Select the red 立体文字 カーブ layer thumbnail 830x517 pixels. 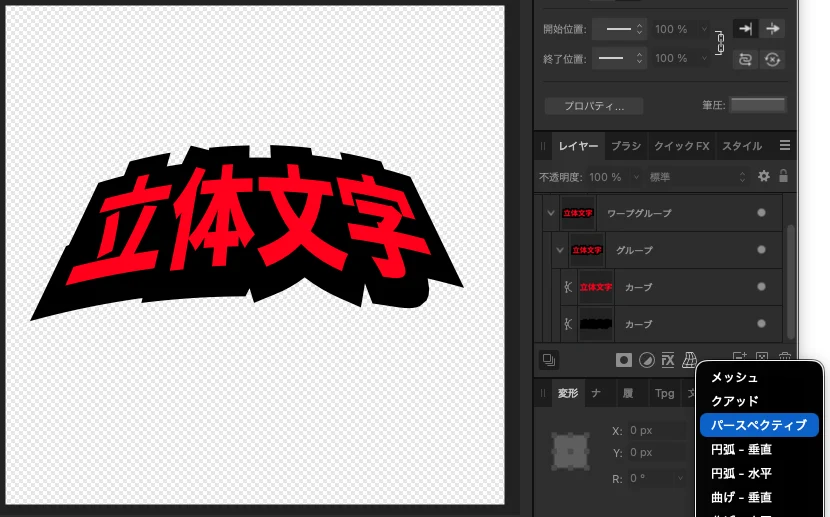596,287
